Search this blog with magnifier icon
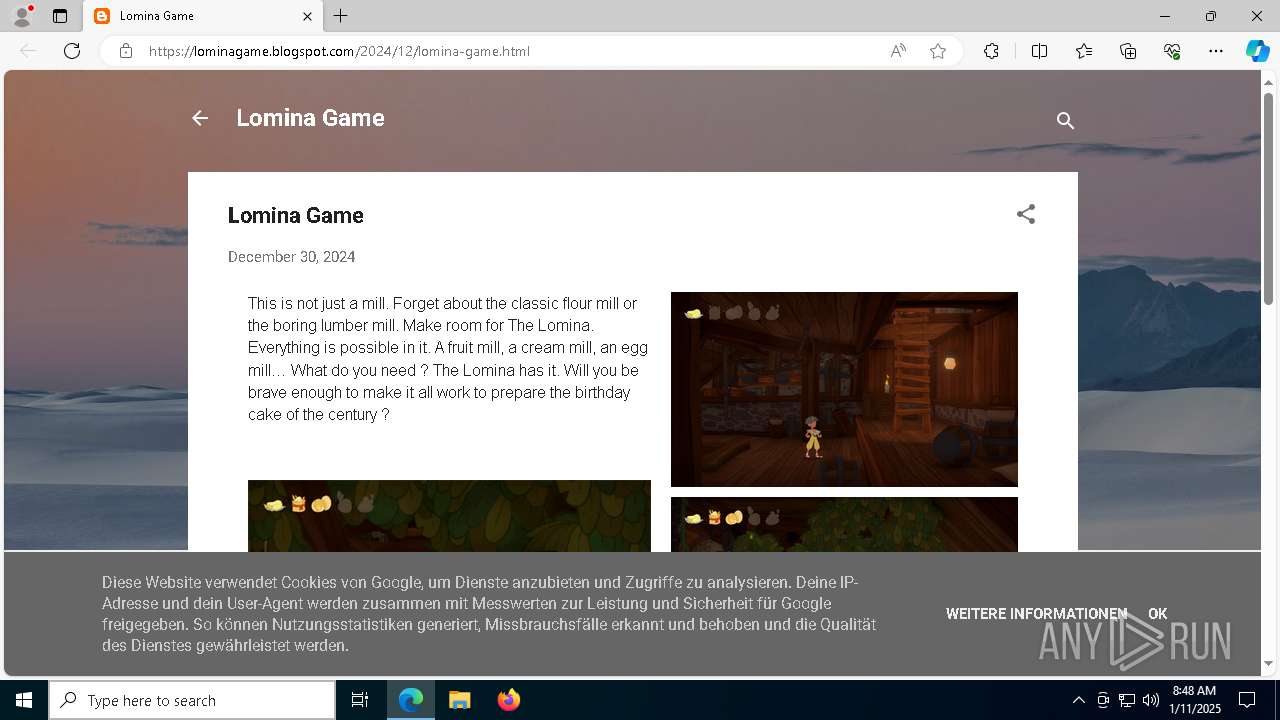 point(1065,120)
